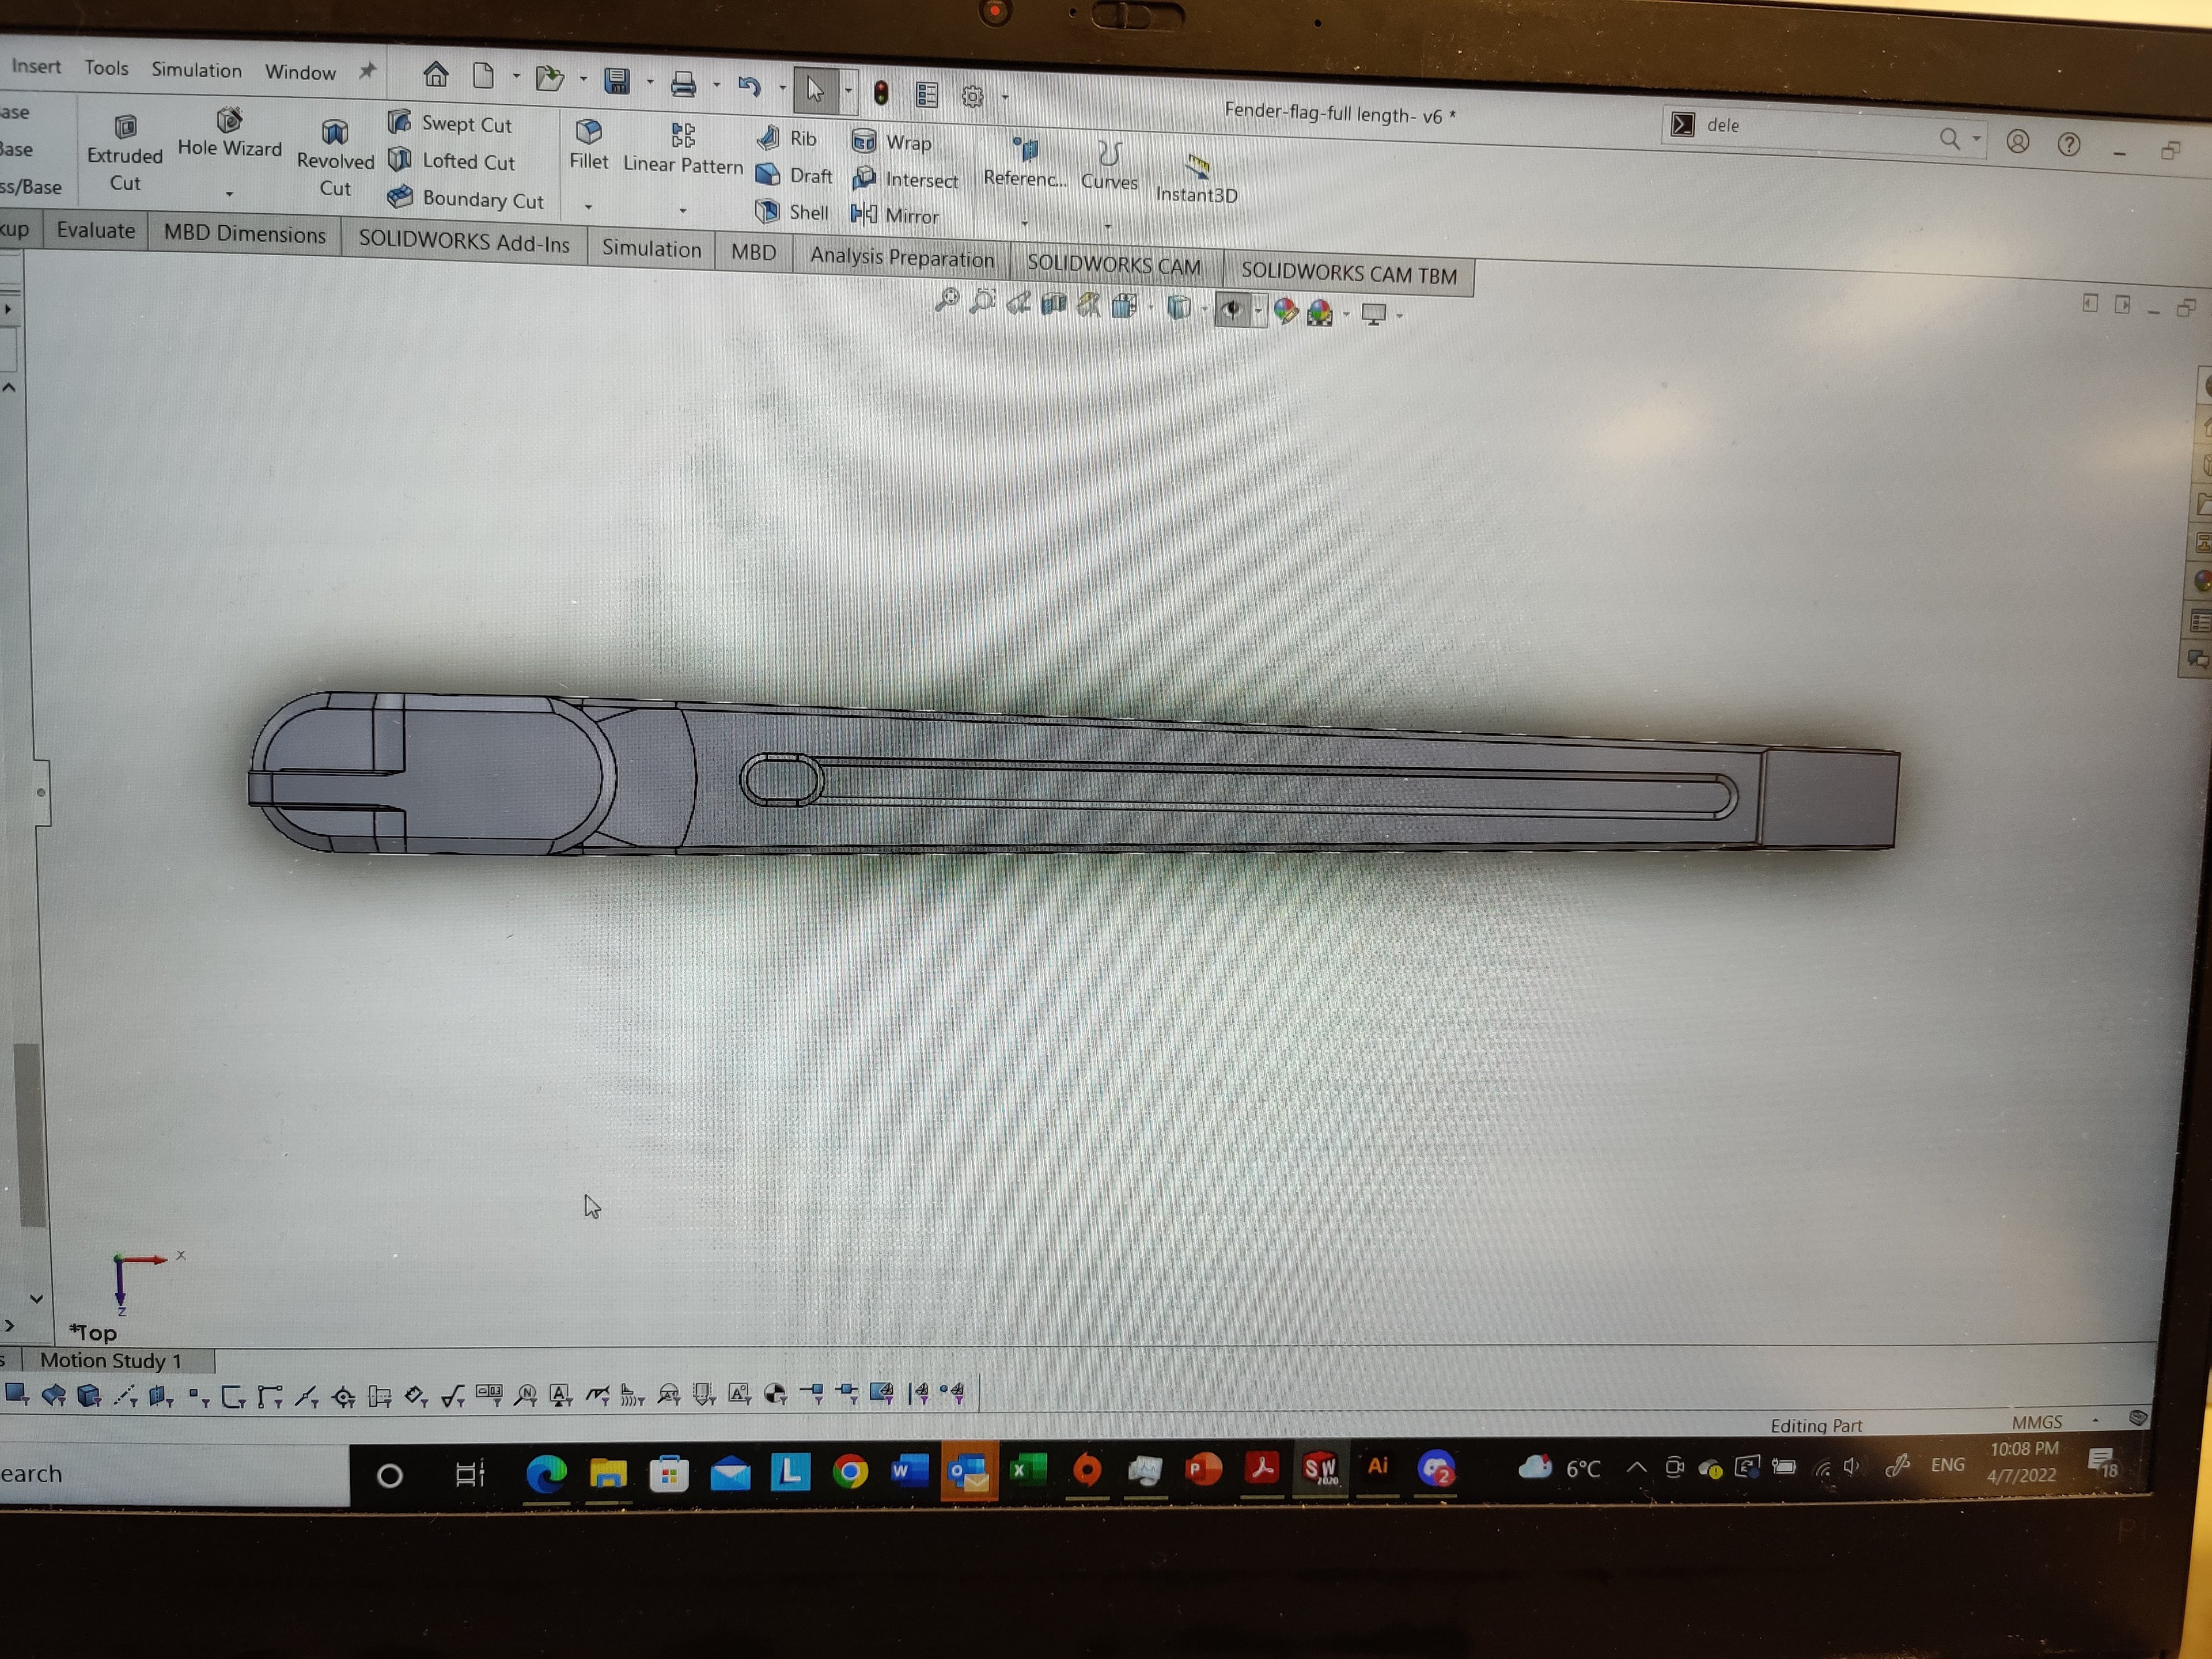Click the Boundary Cut feature
This screenshot has height=1659, width=2212.
(x=465, y=198)
